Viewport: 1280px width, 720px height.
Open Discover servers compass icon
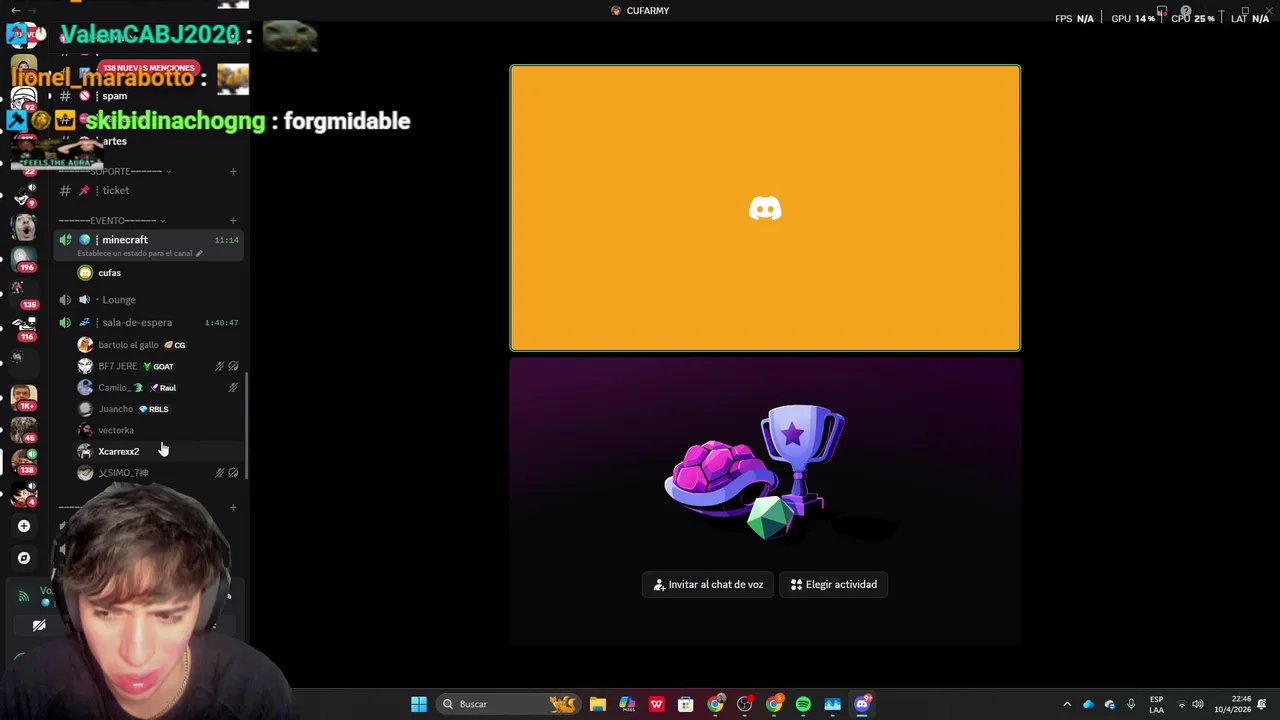coord(24,558)
